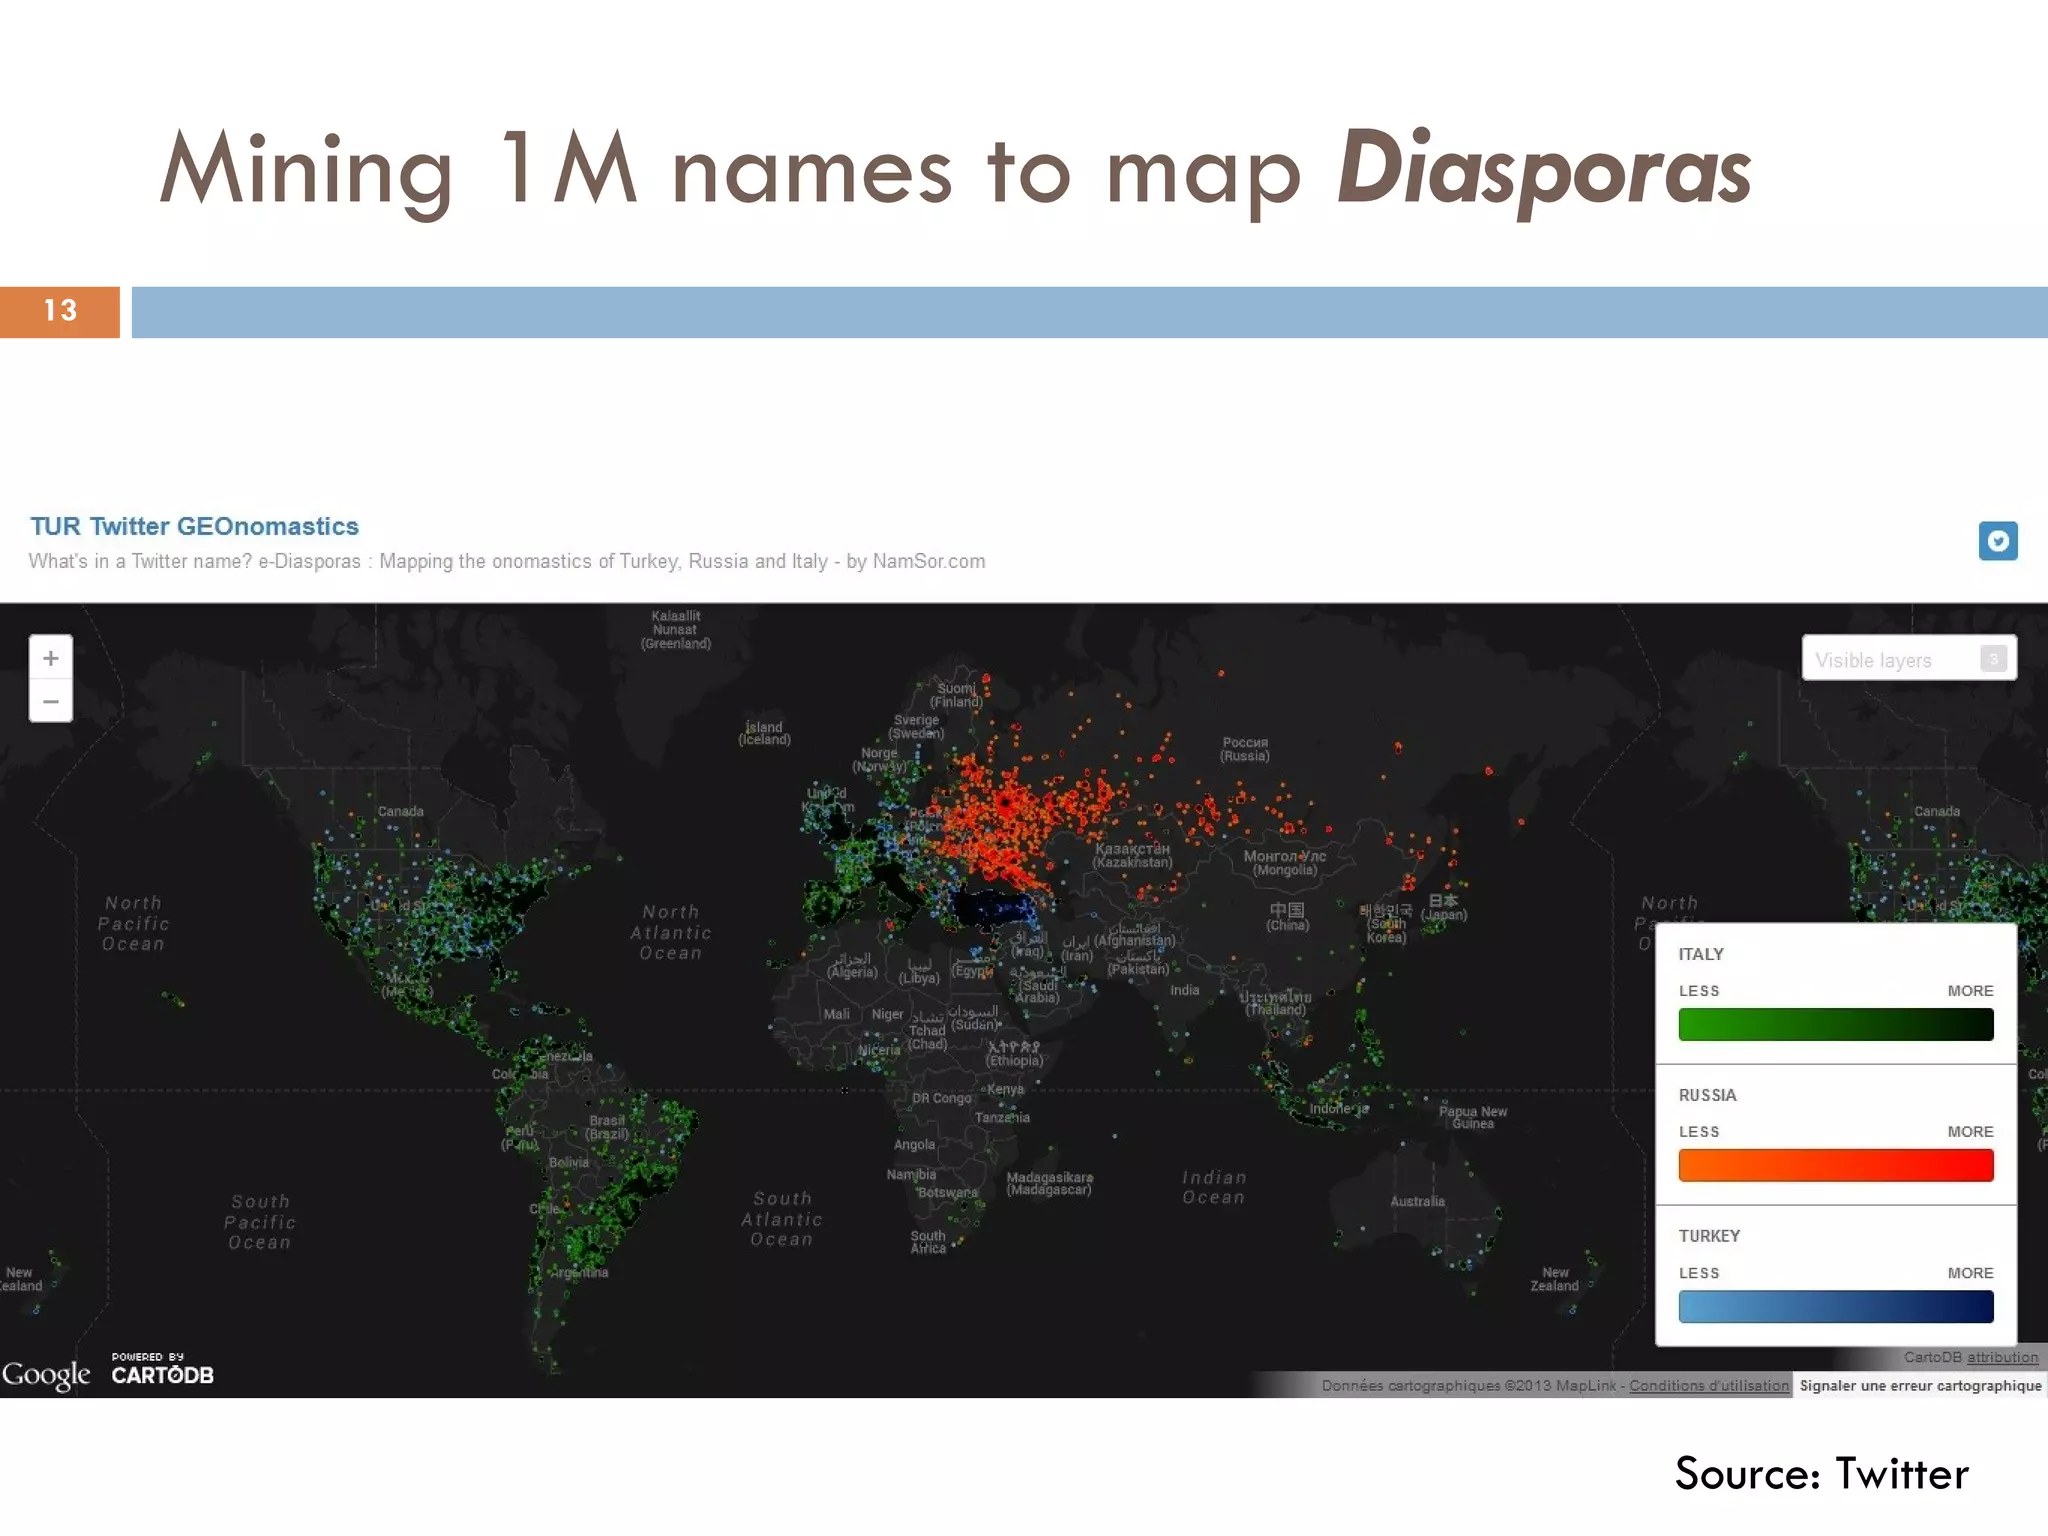Click the Australia map label
2048x1536 pixels.
pyautogui.click(x=1417, y=1201)
